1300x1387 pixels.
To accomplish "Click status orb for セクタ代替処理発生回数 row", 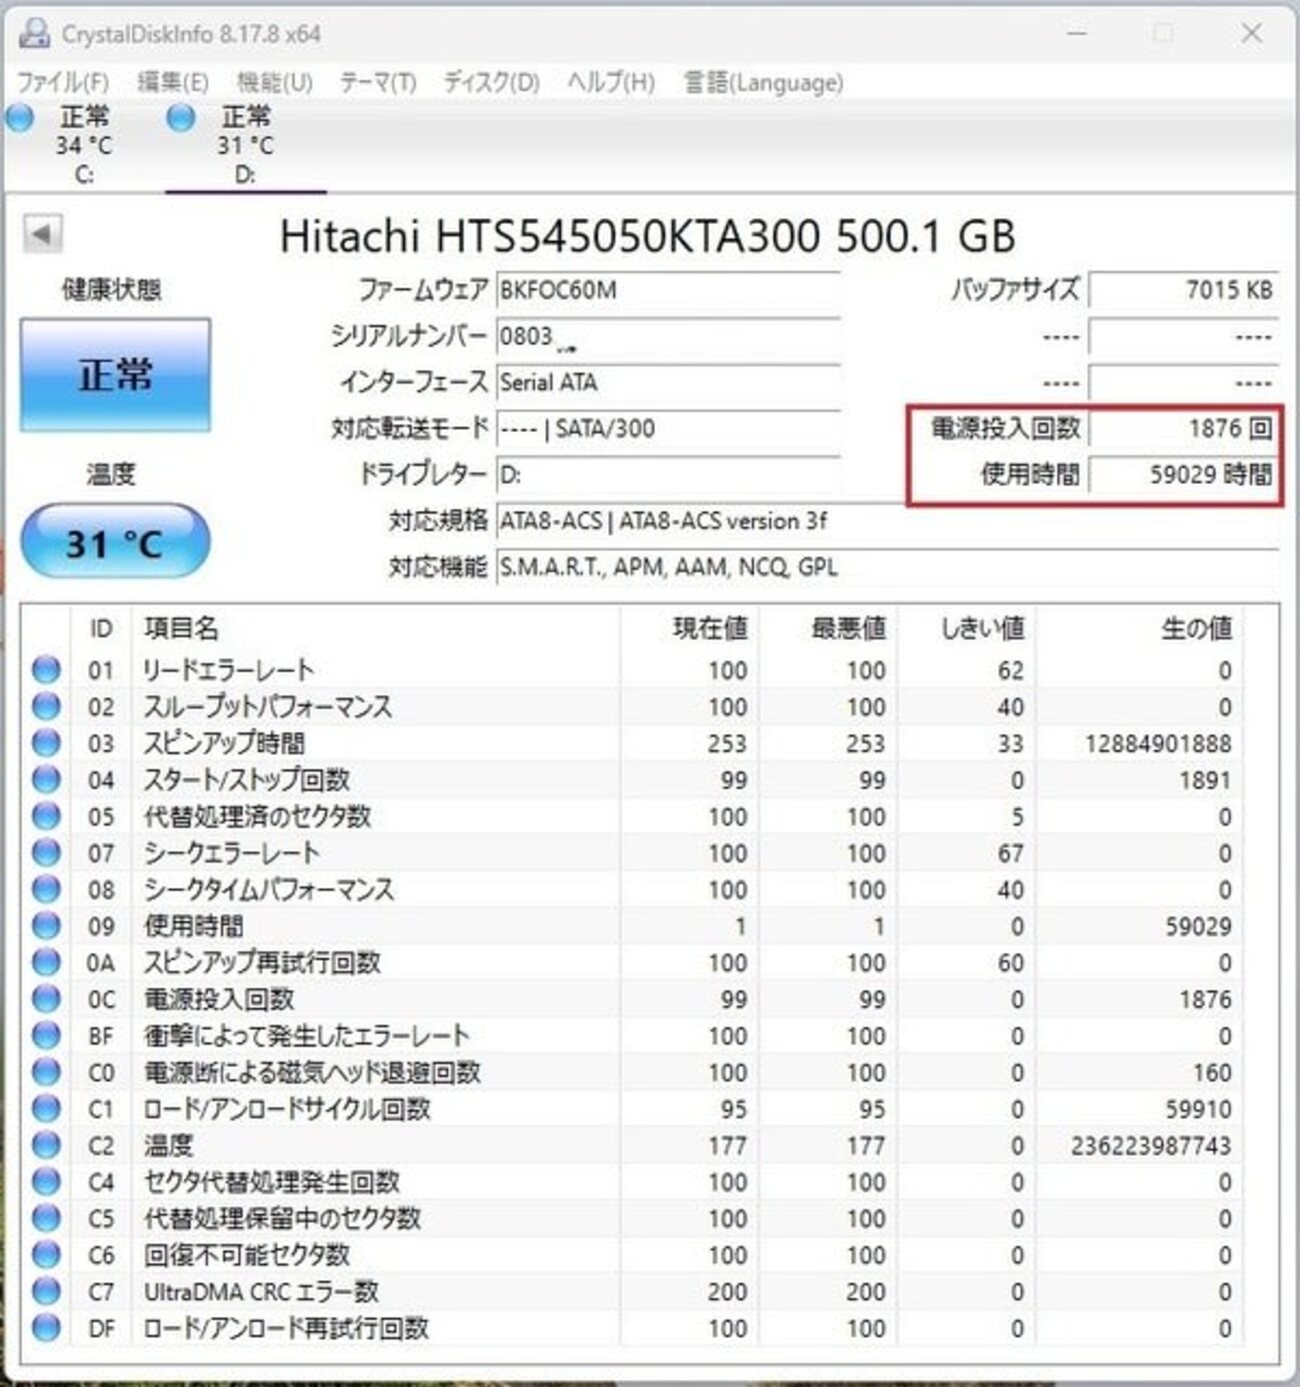I will point(46,1182).
